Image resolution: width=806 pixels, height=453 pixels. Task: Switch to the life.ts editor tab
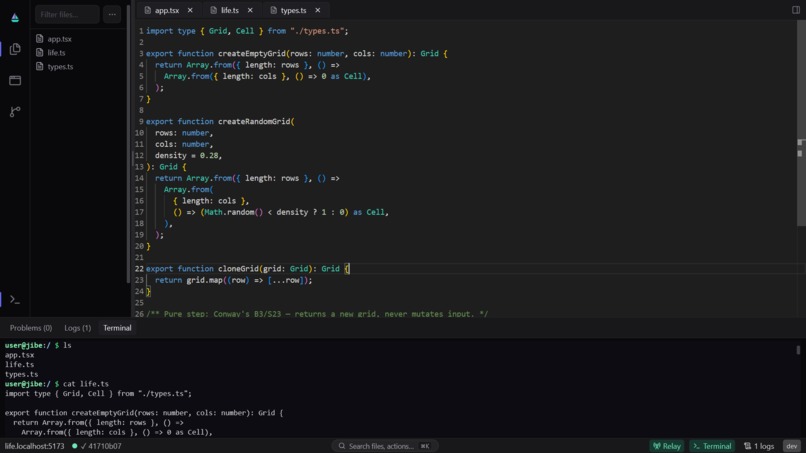(229, 10)
